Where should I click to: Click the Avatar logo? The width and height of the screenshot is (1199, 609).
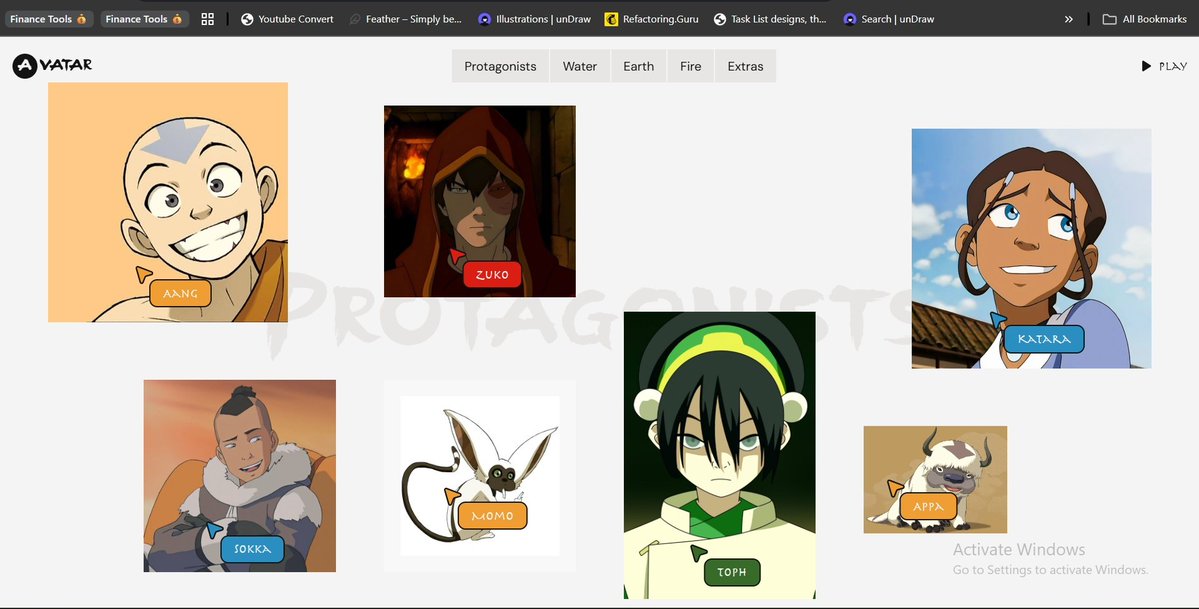pos(52,66)
